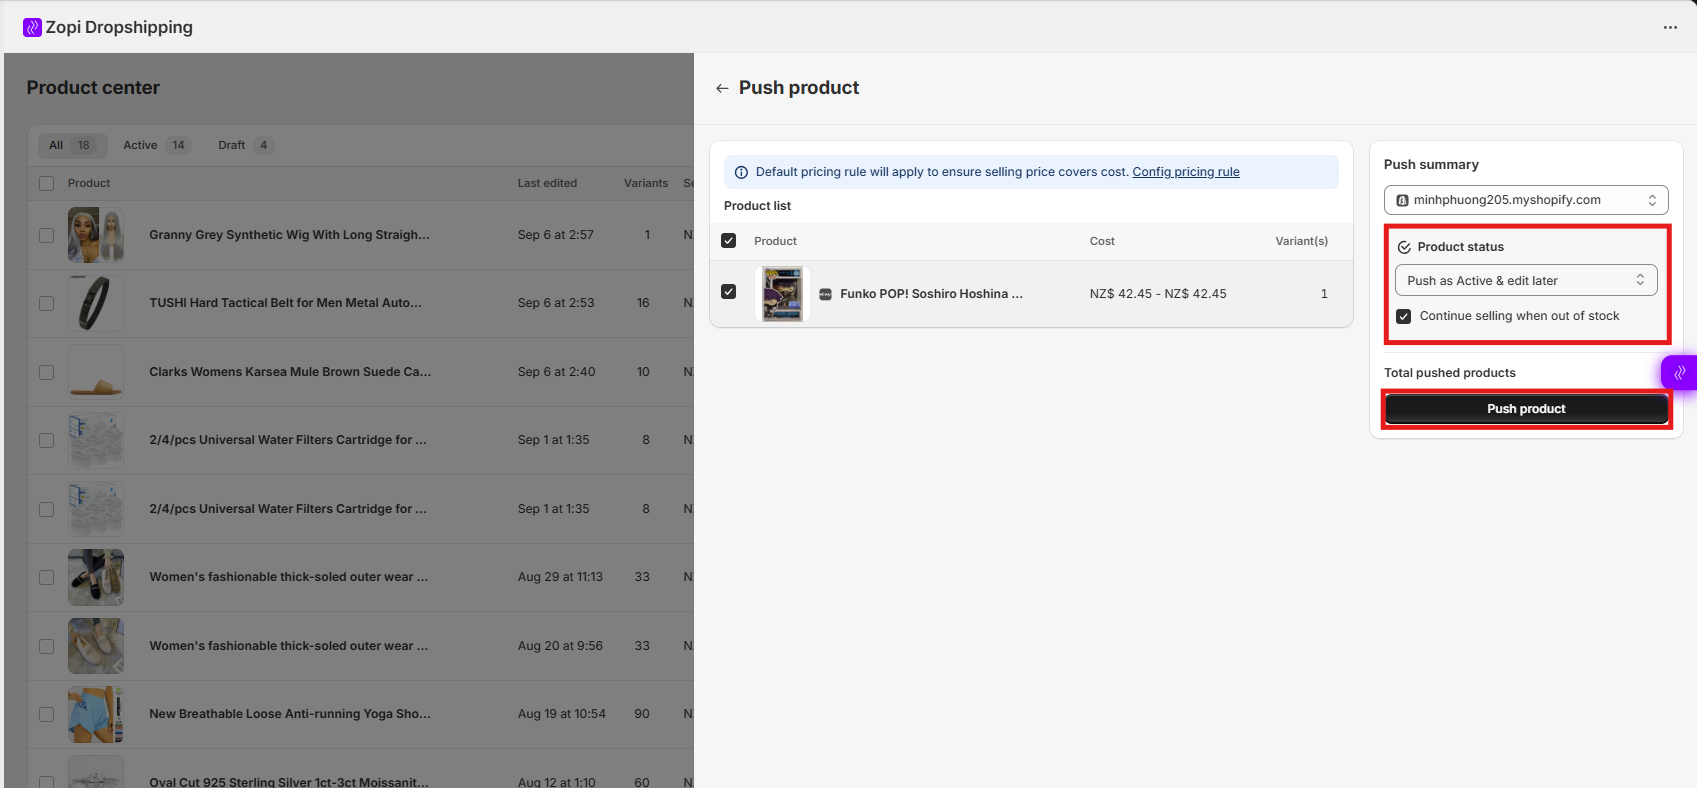
Task: Click the purple Zopi floating widget icon
Action: [1679, 372]
